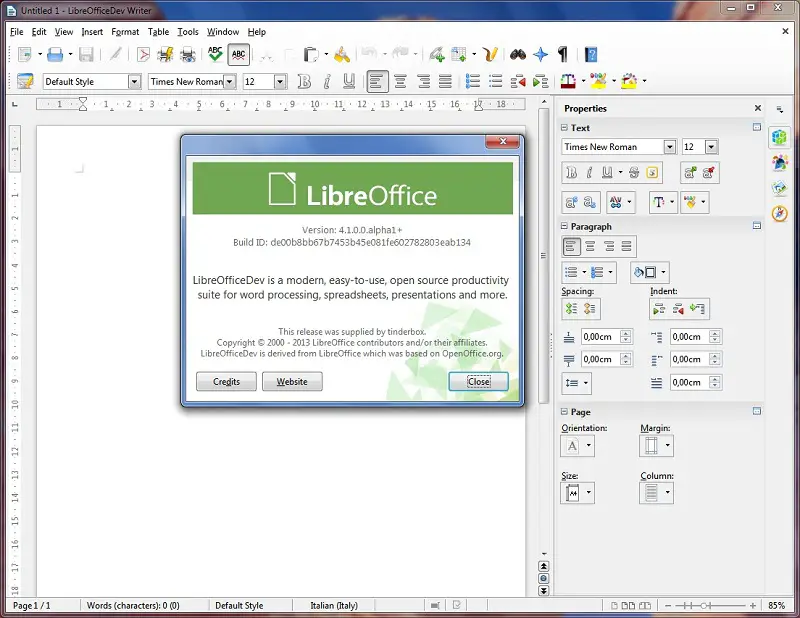The image size is (800, 618).
Task: Toggle Bold in the formatting toolbar
Action: tap(304, 81)
